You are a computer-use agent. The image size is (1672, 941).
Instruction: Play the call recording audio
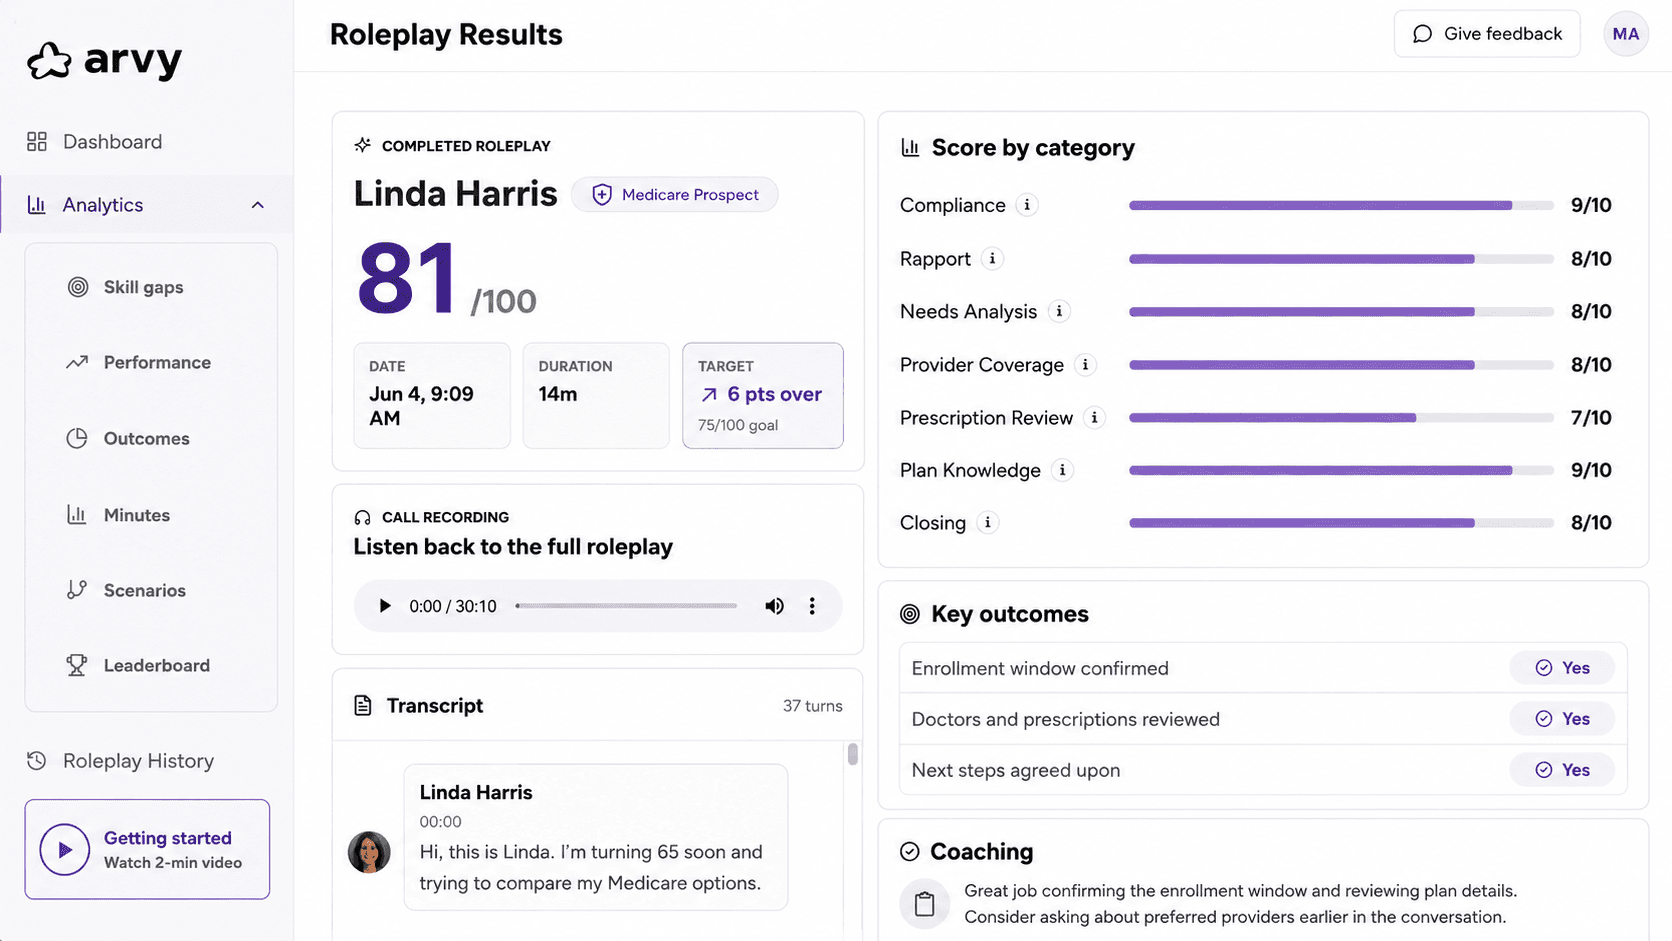tap(384, 606)
